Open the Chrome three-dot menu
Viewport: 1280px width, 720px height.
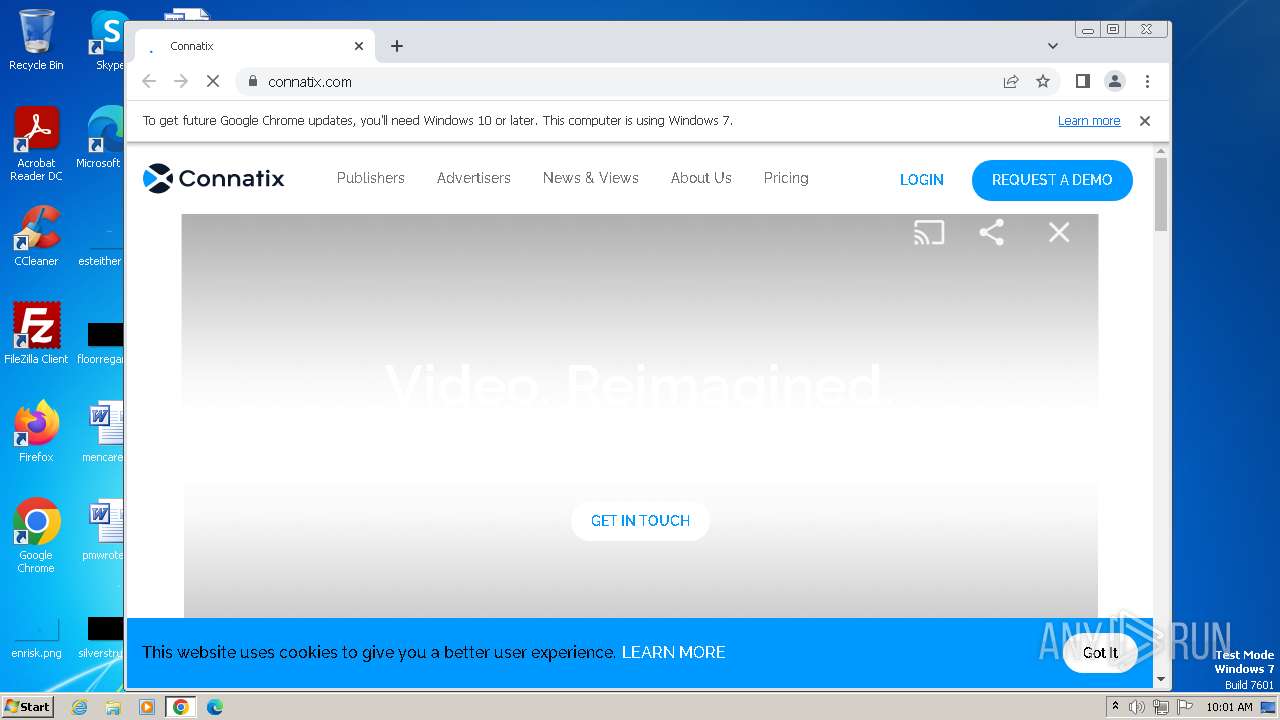pyautogui.click(x=1147, y=82)
